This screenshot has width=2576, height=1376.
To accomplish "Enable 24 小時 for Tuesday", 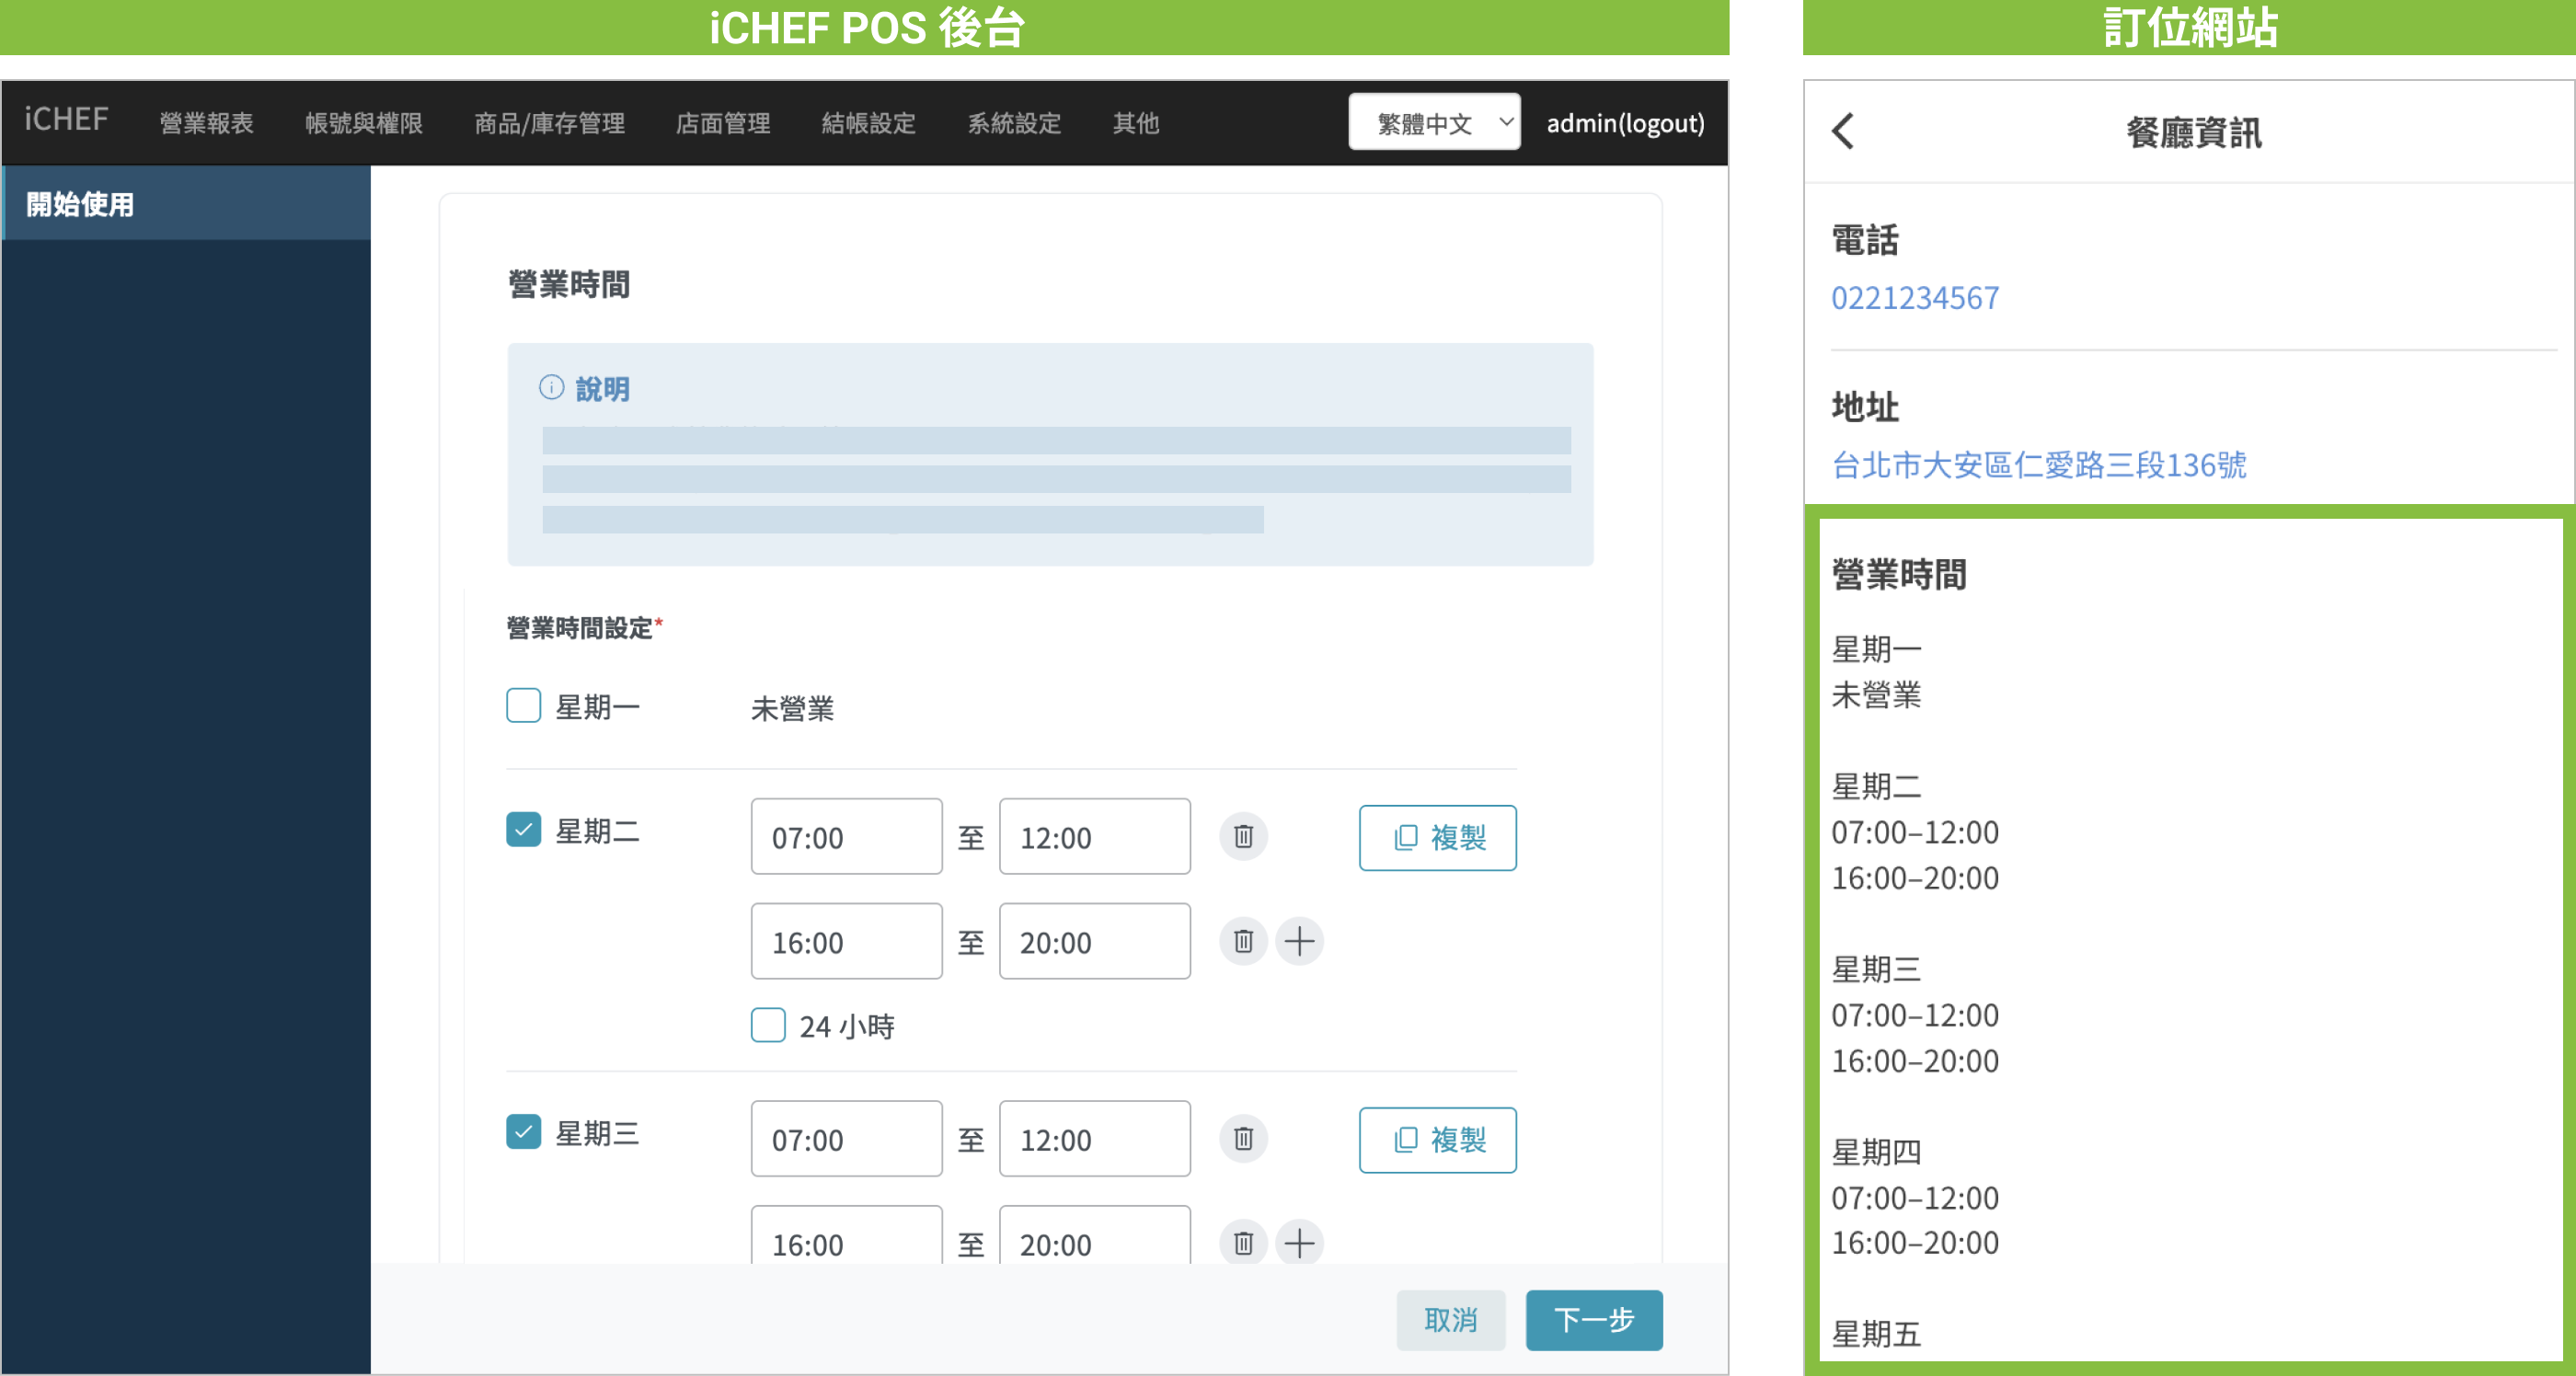I will pos(767,1026).
